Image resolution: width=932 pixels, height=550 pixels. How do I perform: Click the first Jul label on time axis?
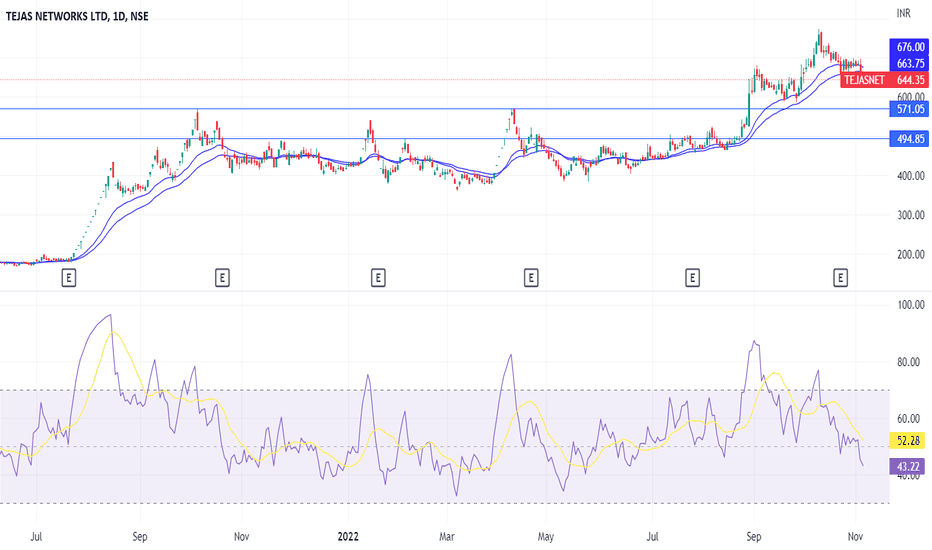click(36, 536)
